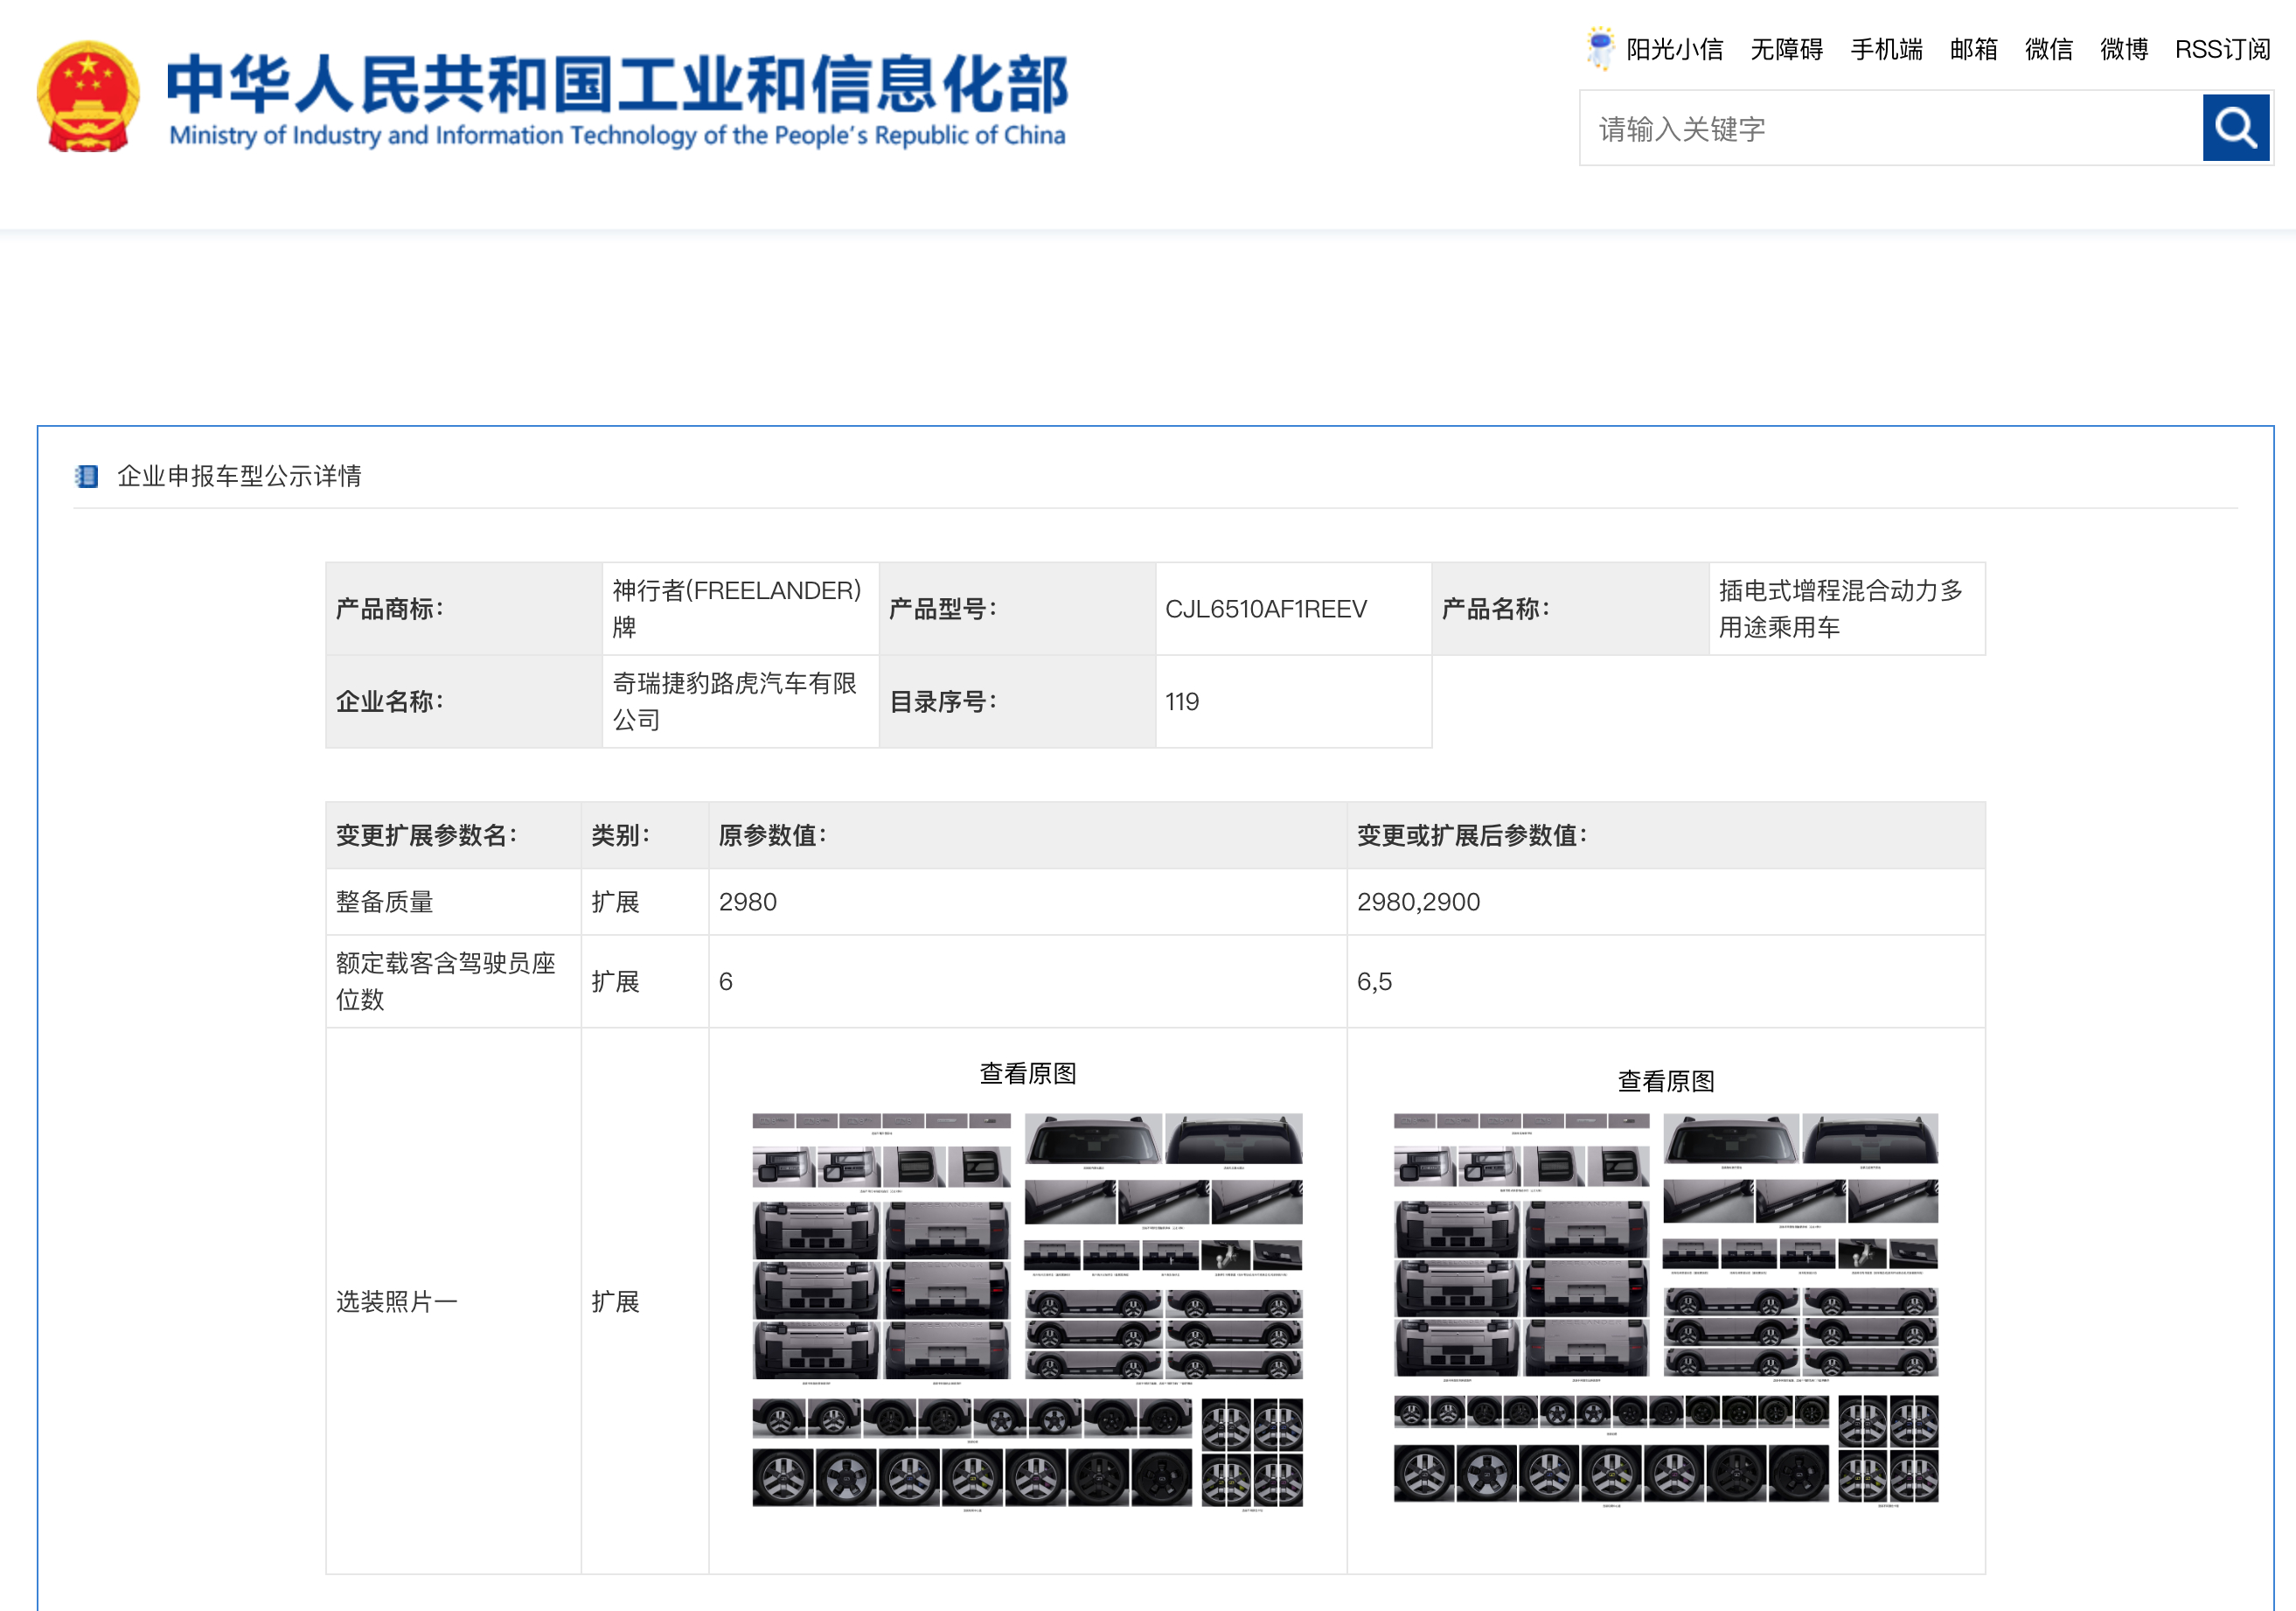Click the 企业名称 label cell

click(x=464, y=701)
